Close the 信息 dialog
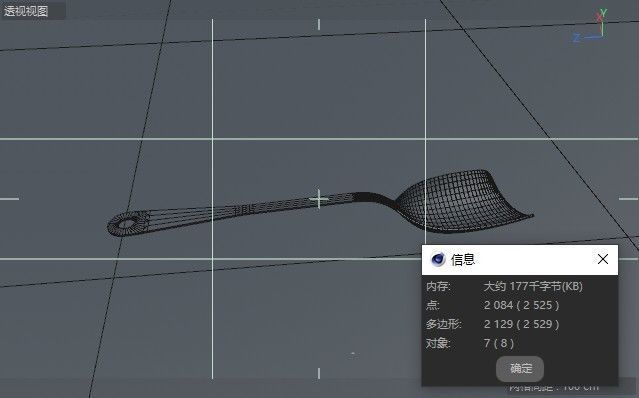This screenshot has height=398, width=639. tap(603, 259)
